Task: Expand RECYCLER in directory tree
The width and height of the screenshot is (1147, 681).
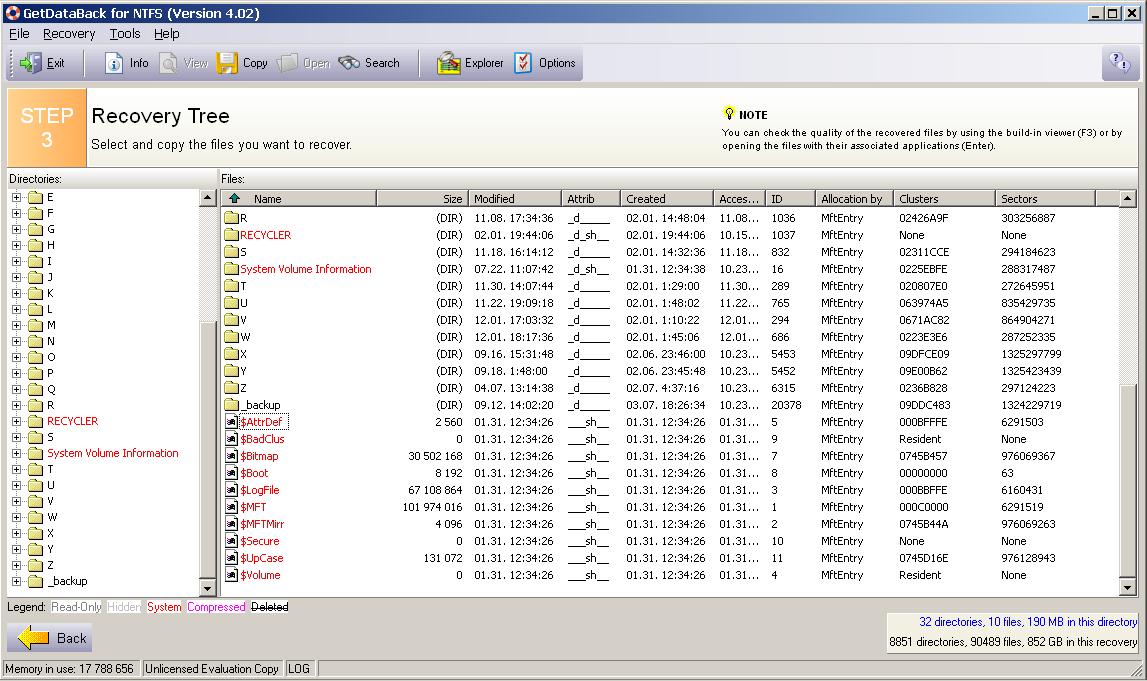Action: (x=16, y=421)
